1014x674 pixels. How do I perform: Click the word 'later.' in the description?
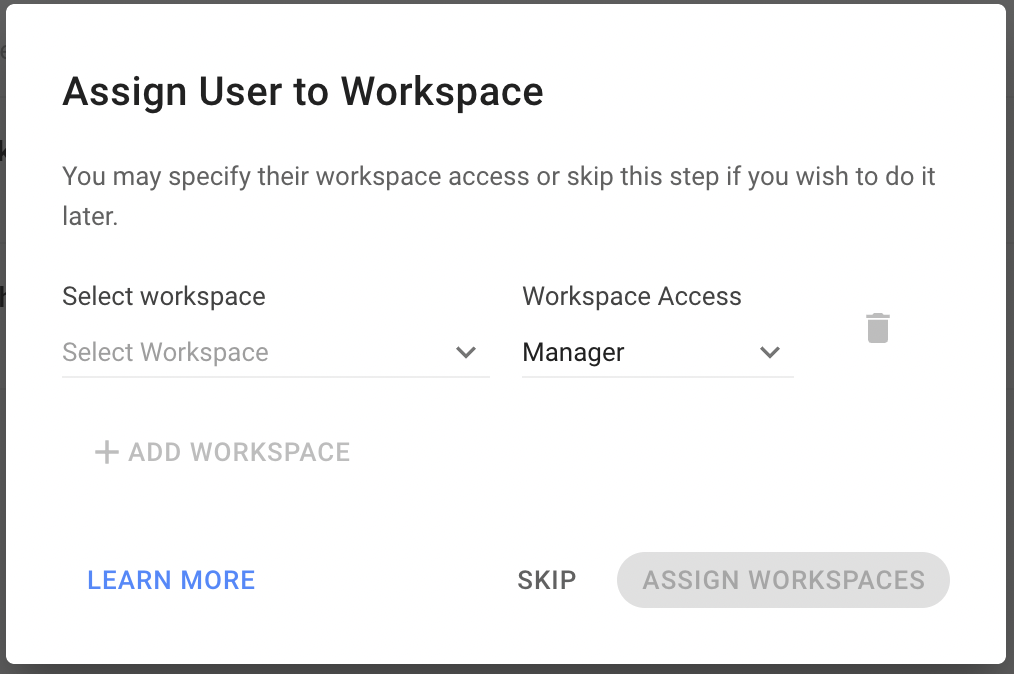[x=90, y=217]
